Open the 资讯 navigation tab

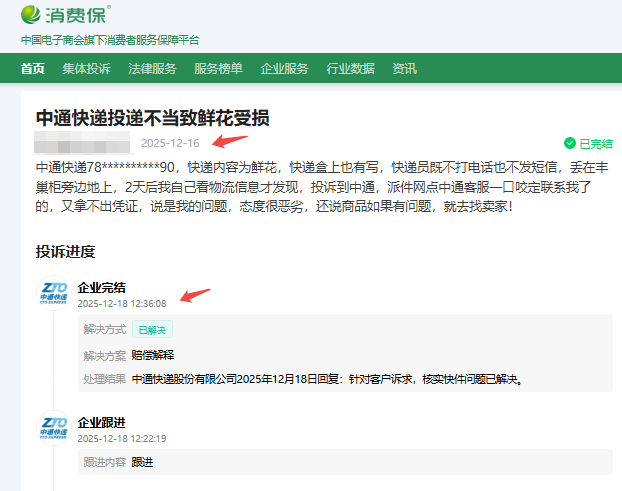tap(404, 69)
